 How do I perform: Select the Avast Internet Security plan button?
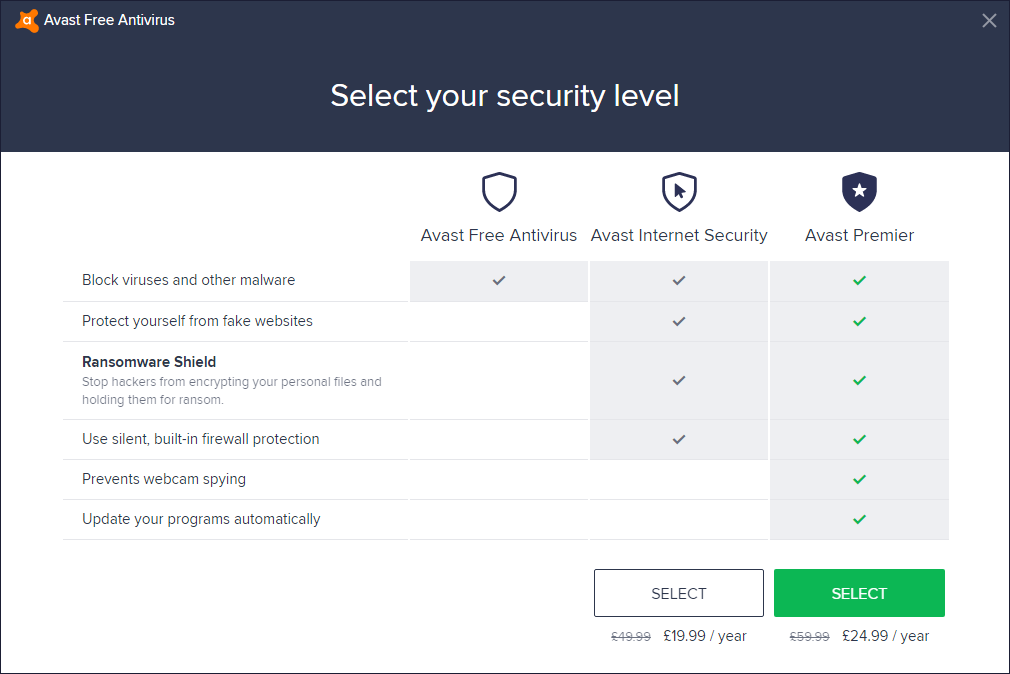click(x=679, y=593)
